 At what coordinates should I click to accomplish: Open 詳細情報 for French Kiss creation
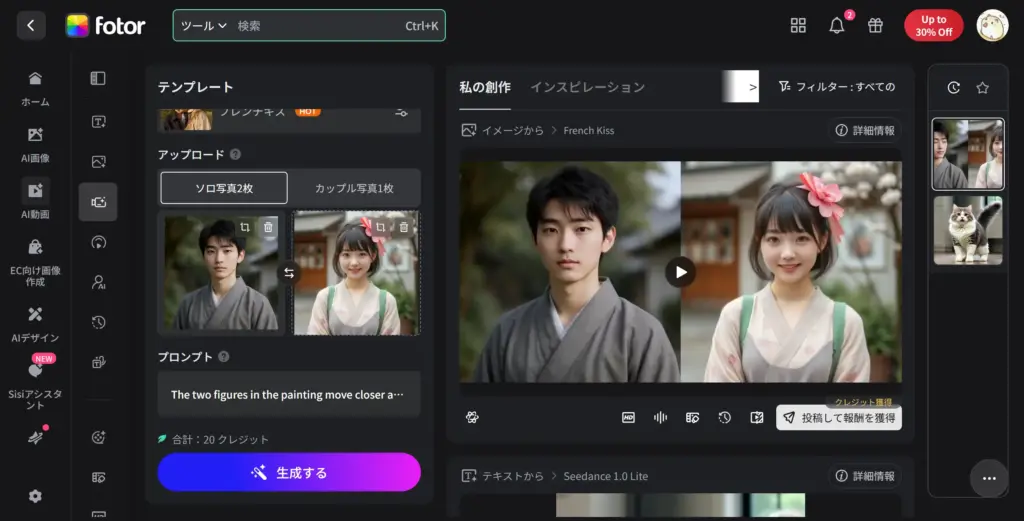click(865, 131)
